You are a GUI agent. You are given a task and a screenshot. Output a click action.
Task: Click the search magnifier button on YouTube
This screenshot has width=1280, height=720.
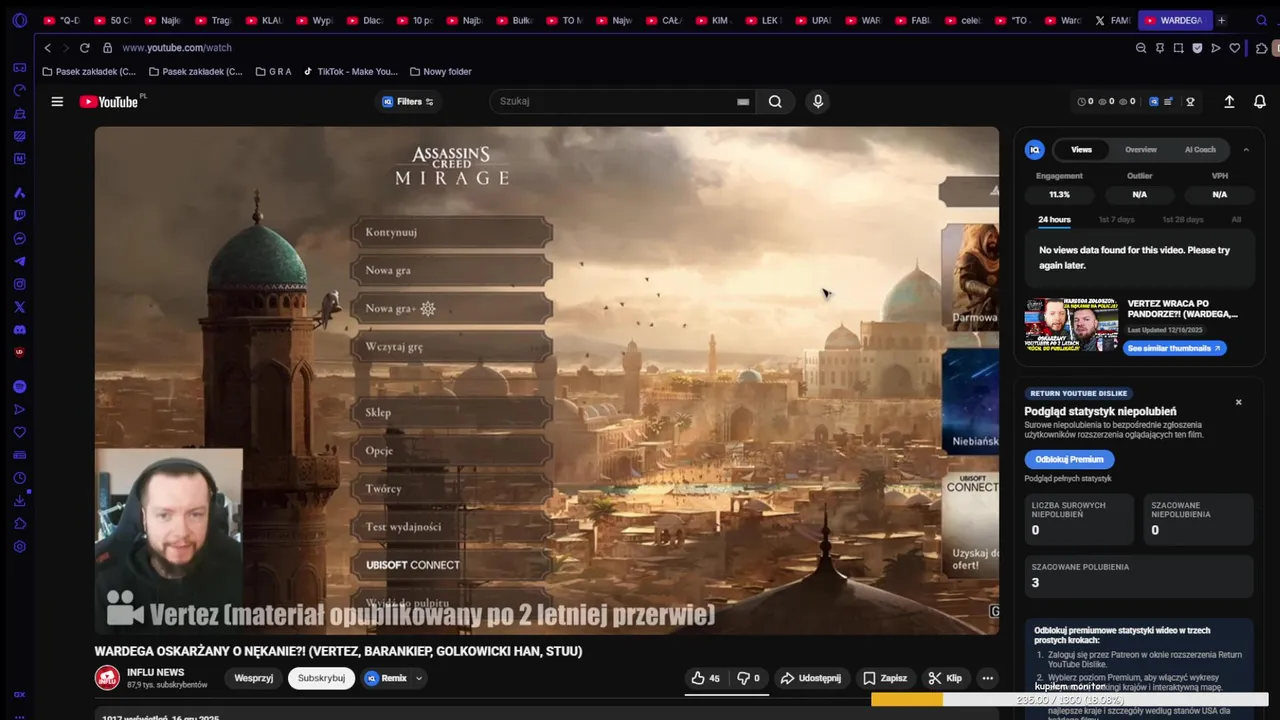[x=775, y=101]
